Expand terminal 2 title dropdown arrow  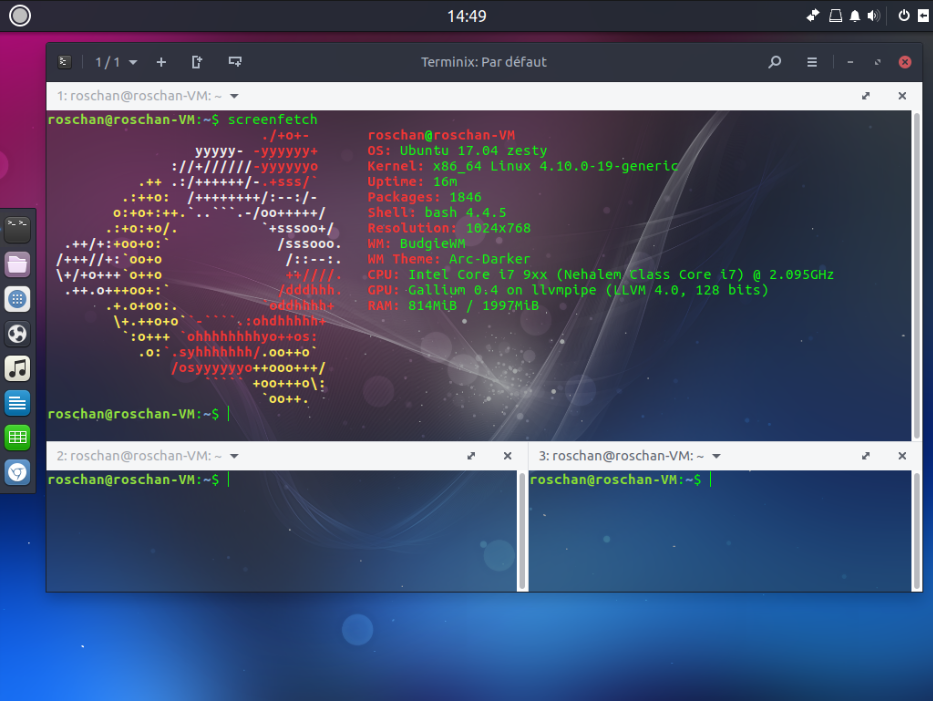click(234, 456)
